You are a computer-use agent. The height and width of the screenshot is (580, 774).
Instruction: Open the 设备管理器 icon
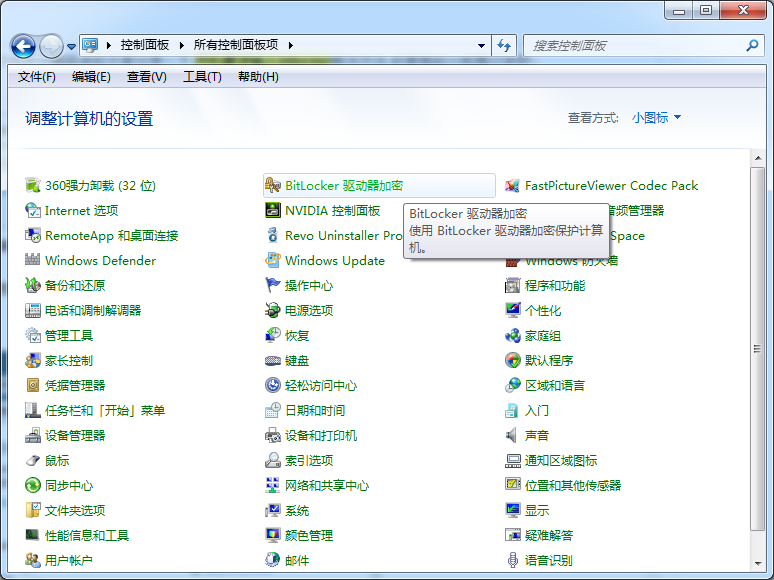33,436
